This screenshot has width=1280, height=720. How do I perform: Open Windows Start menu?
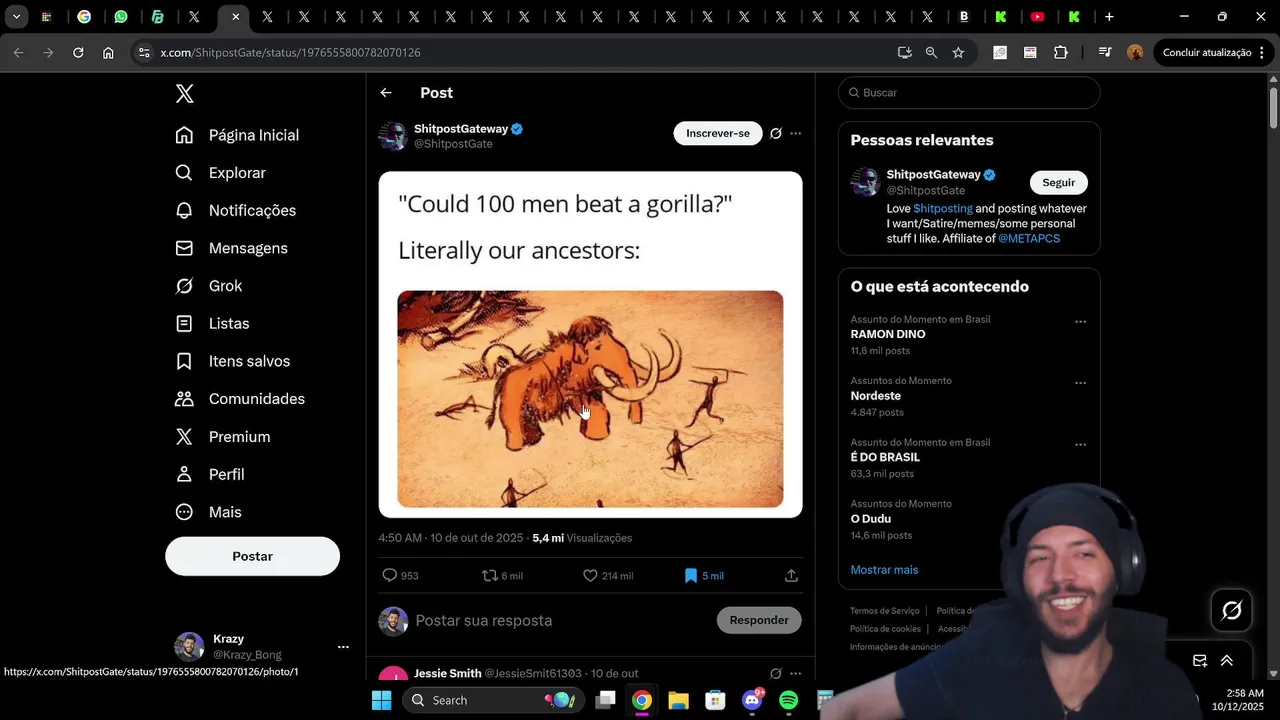coord(382,700)
